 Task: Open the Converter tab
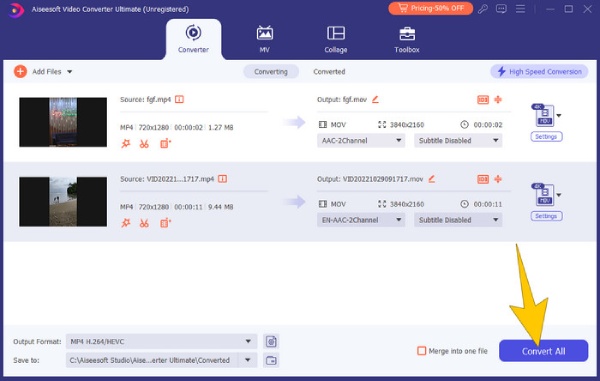[193, 39]
